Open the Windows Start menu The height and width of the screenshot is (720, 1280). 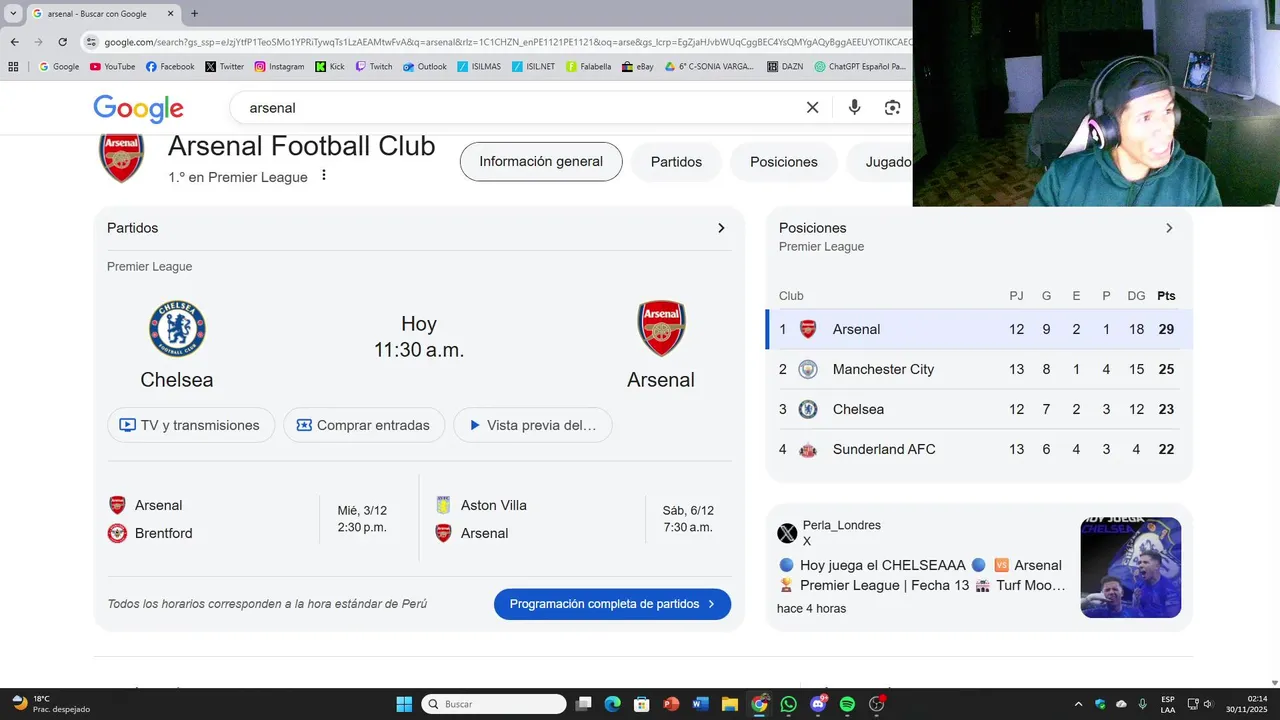click(x=404, y=704)
